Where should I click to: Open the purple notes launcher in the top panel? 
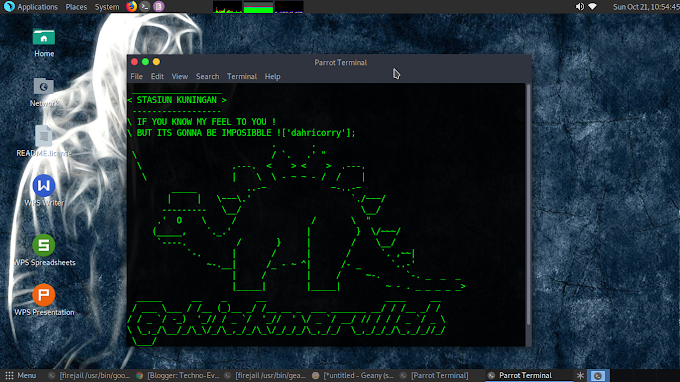159,7
